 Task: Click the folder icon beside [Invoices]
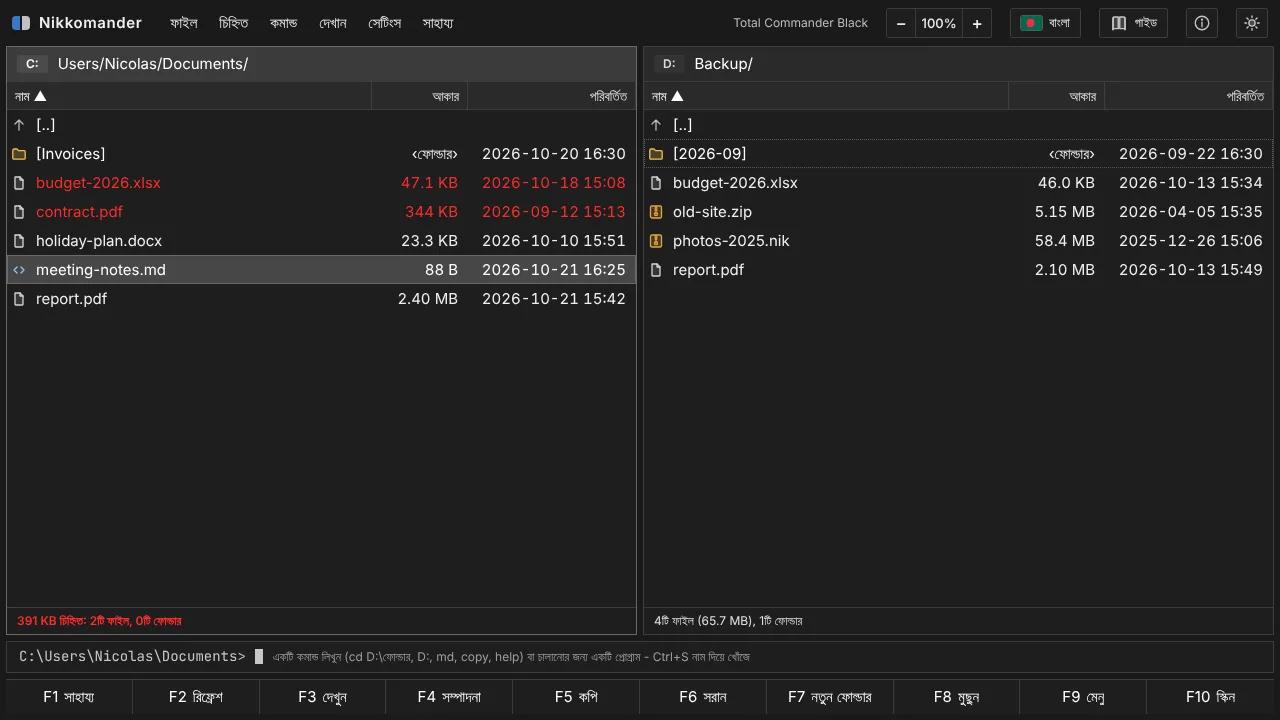click(19, 154)
